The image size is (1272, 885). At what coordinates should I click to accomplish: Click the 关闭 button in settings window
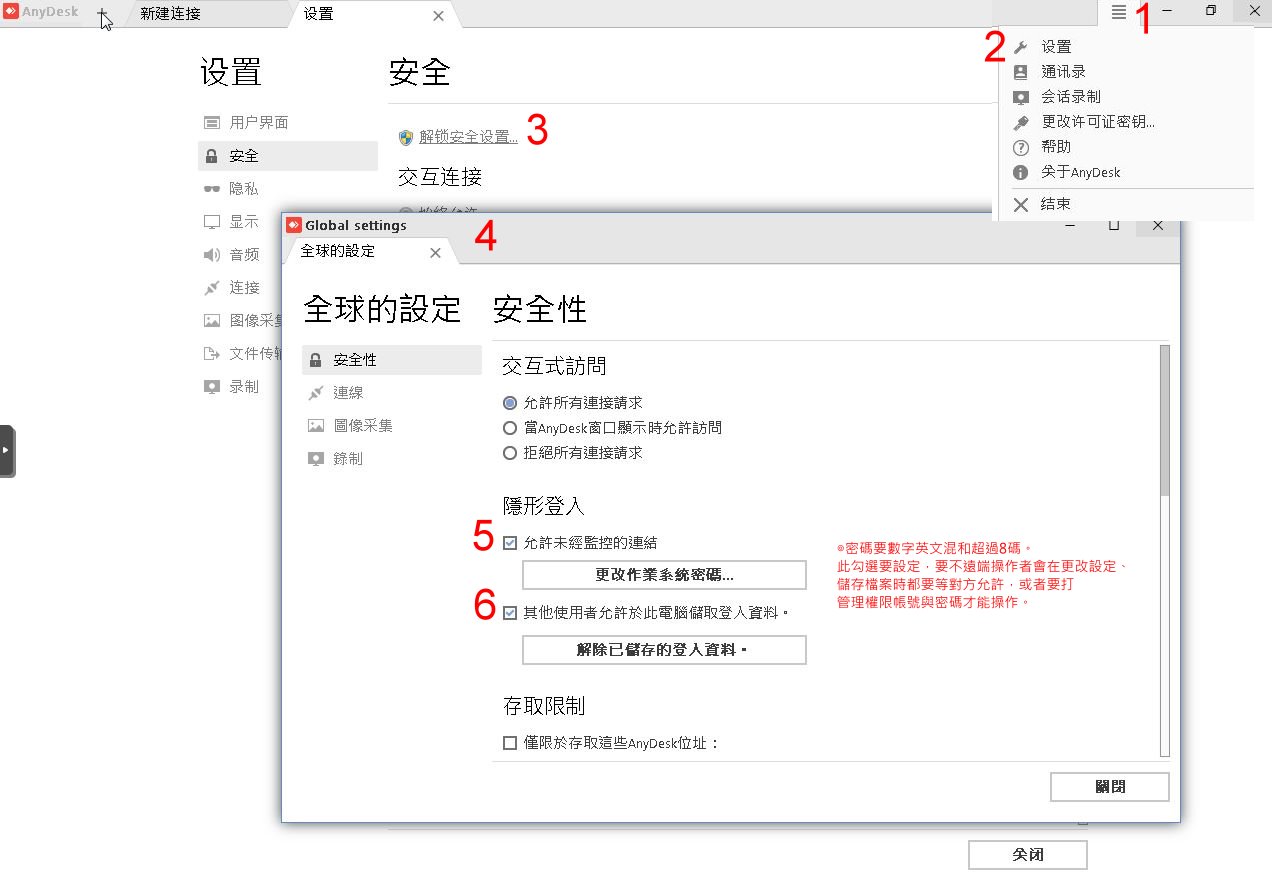coord(1027,855)
